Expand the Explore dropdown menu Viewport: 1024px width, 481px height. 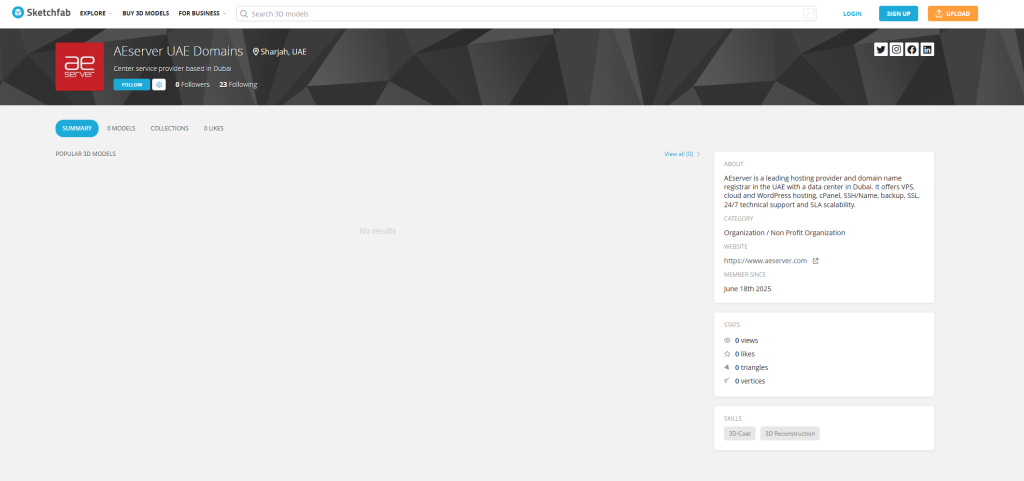coord(95,13)
